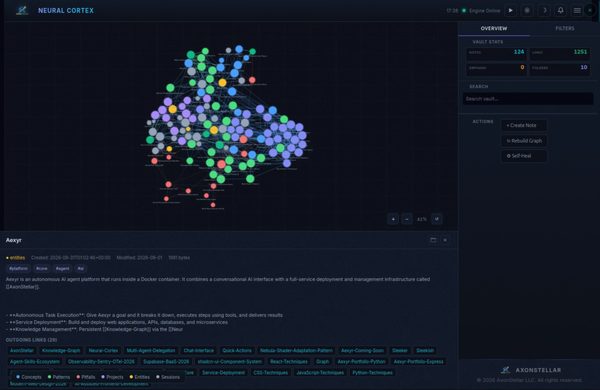The width and height of the screenshot is (600, 390).
Task: Click the #platform tag
Action: (18, 269)
